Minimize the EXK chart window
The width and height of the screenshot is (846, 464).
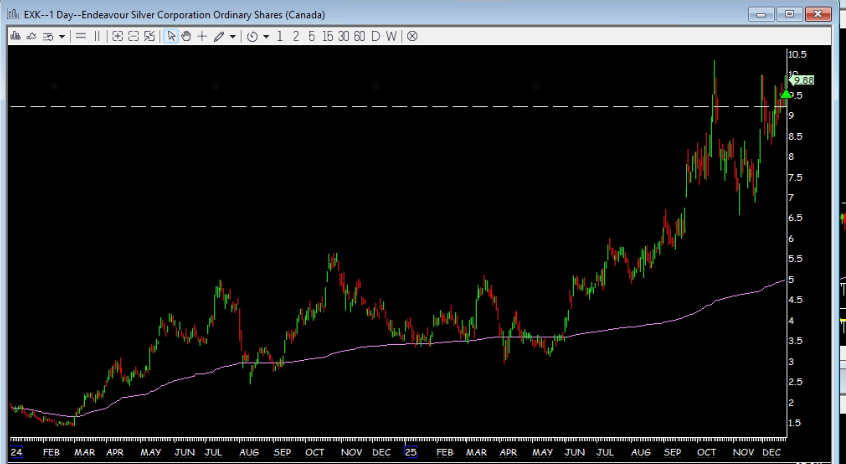click(761, 14)
